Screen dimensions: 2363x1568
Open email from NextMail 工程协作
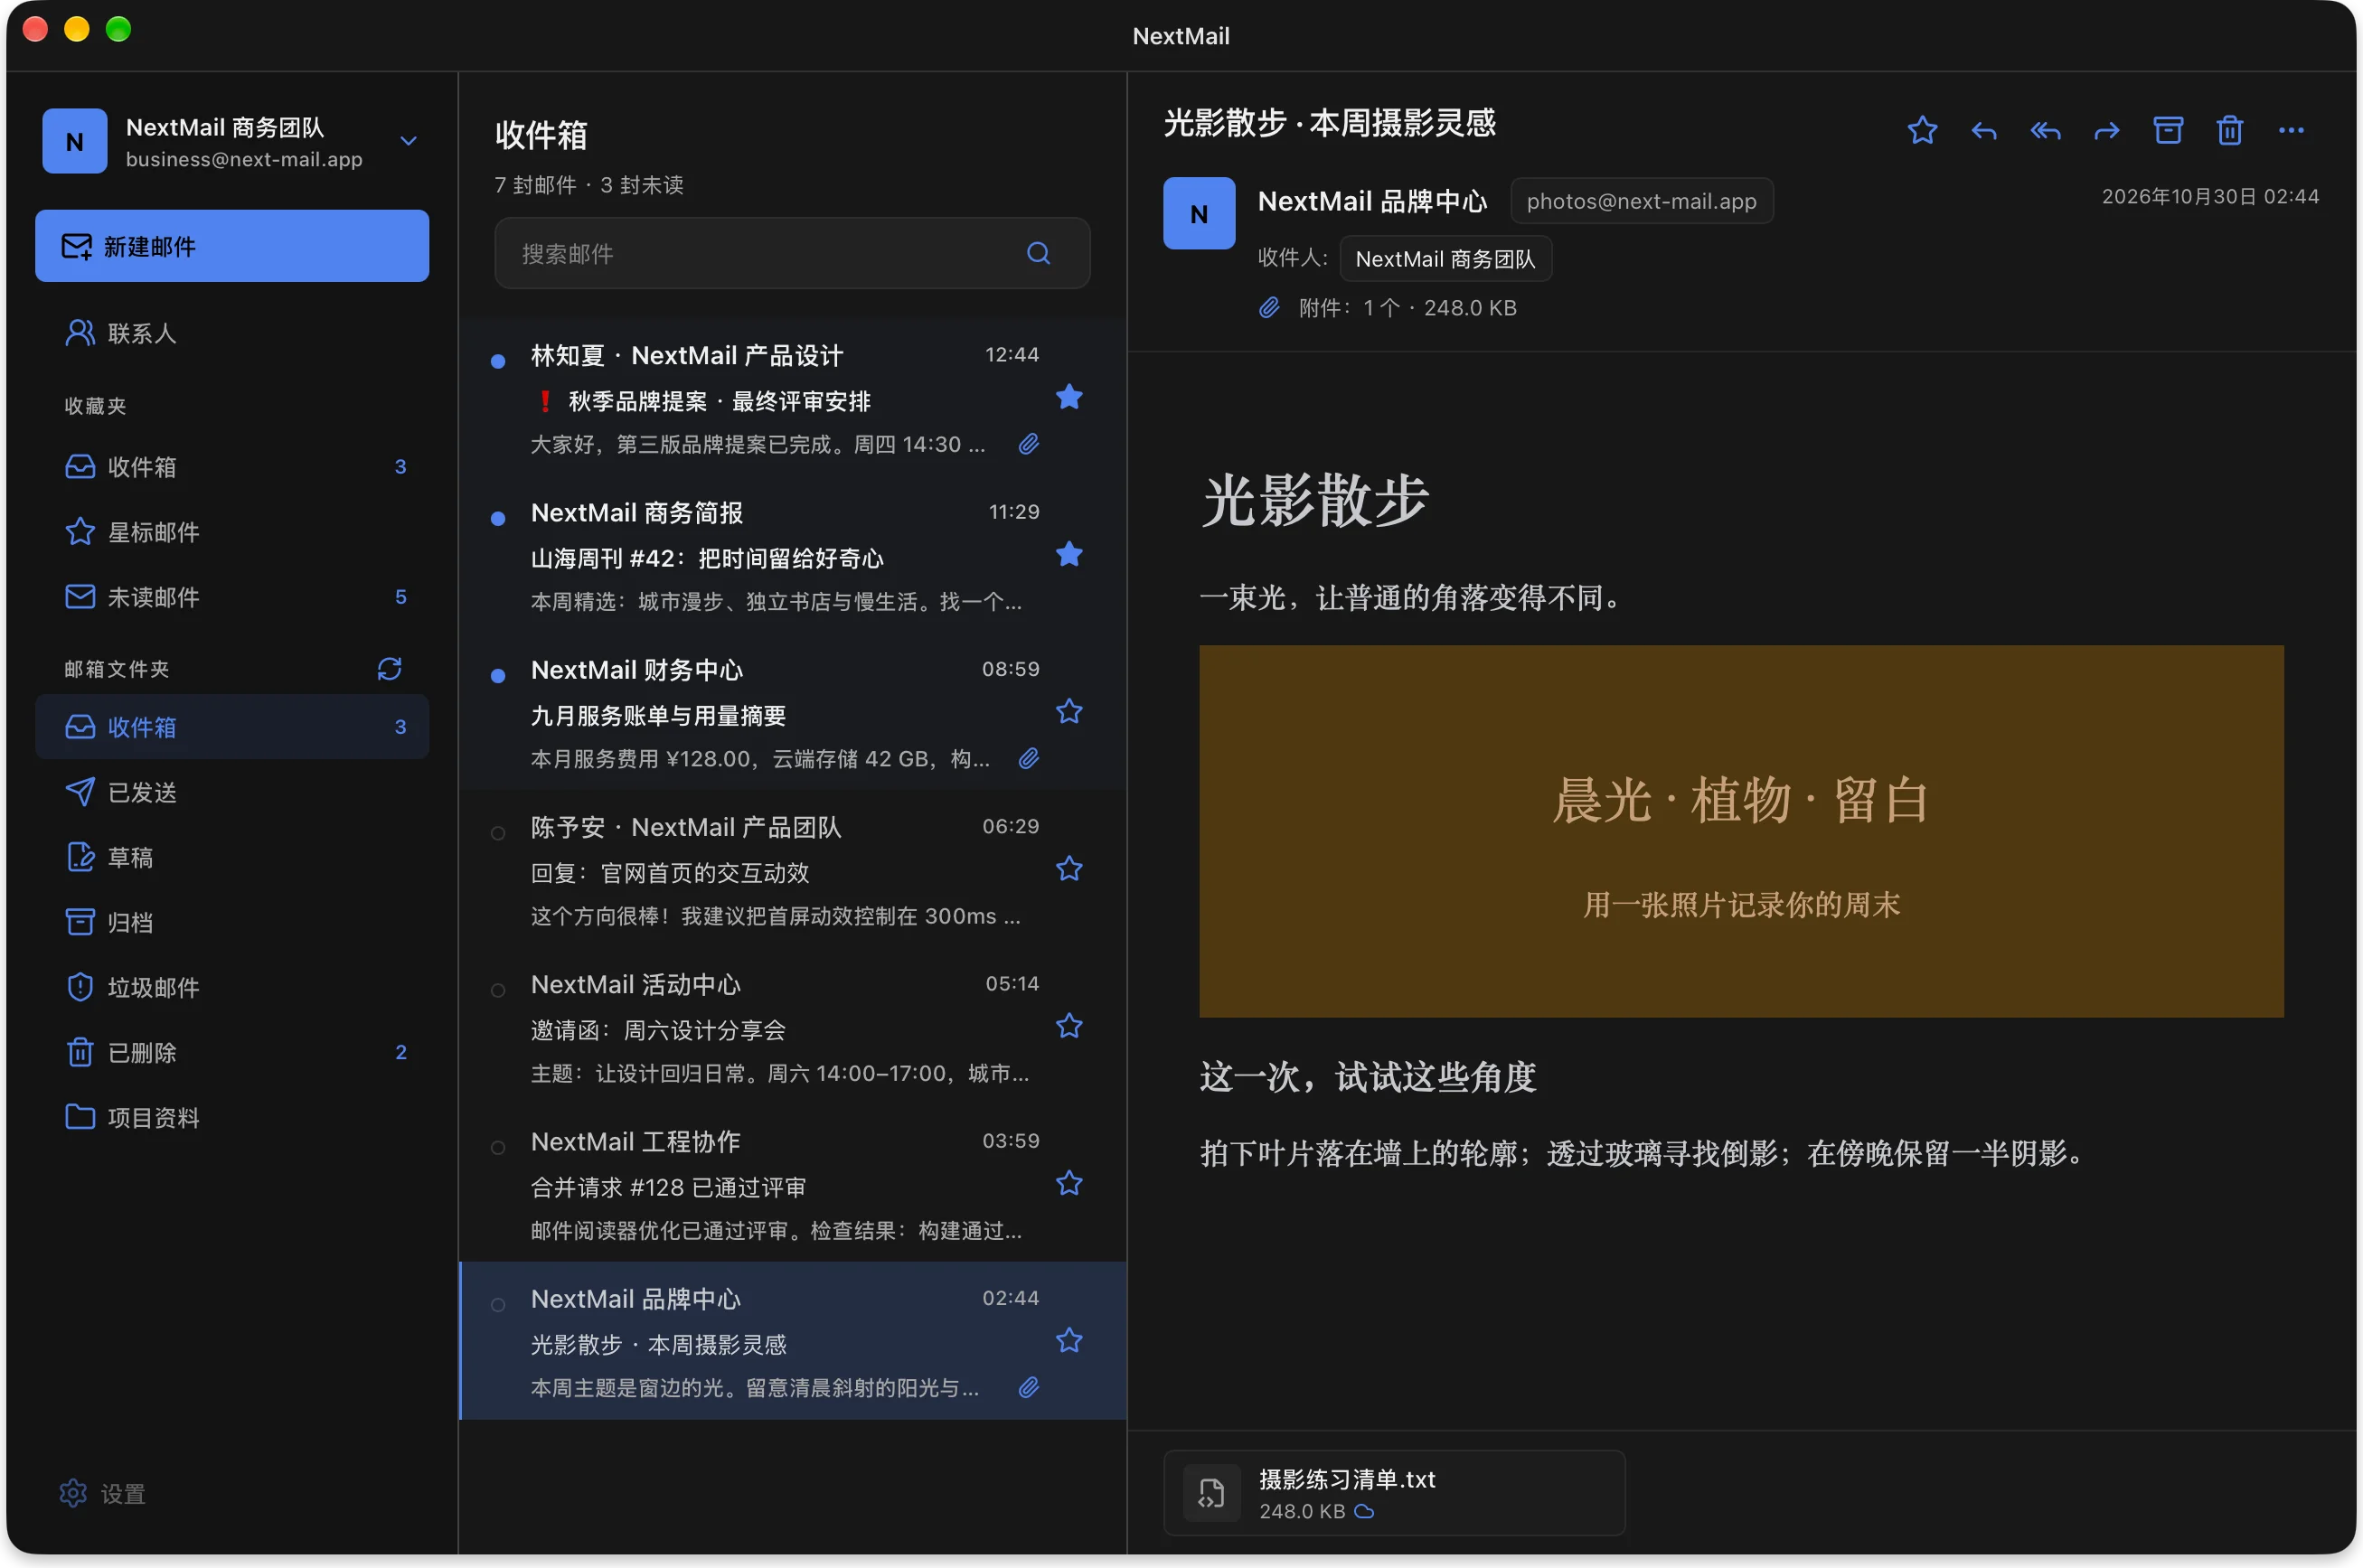tap(792, 1183)
